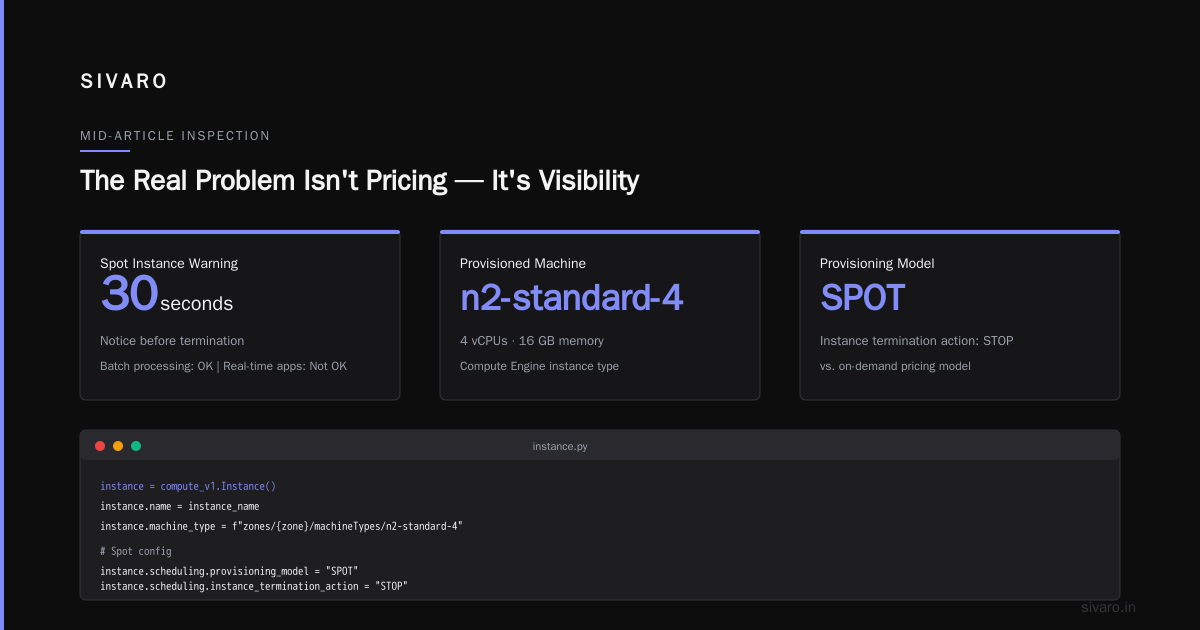Click the word seconds beside 30
The image size is (1200, 630).
pyautogui.click(x=196, y=304)
